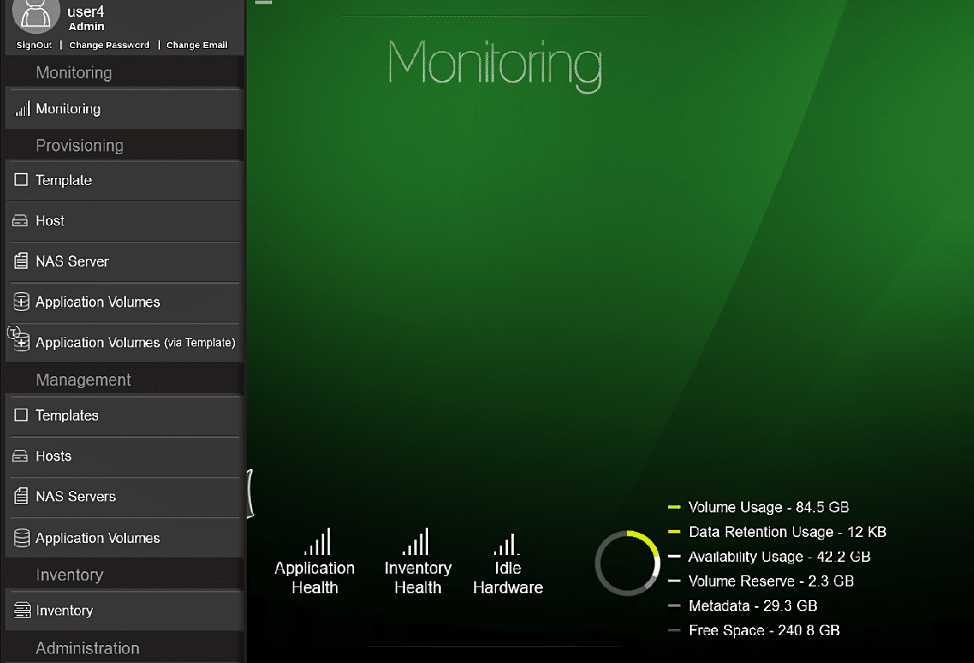
Task: Open the Application Health bars icon
Action: [x=317, y=541]
